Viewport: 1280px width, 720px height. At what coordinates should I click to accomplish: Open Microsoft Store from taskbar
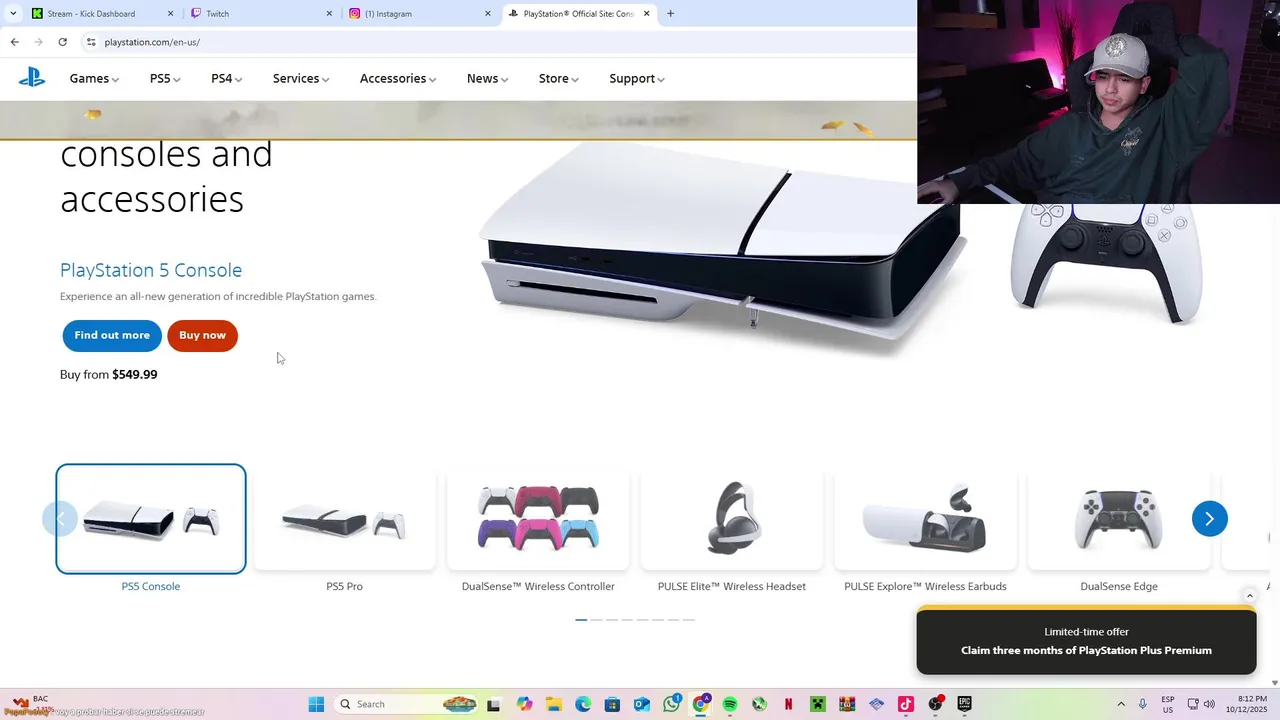[x=612, y=704]
